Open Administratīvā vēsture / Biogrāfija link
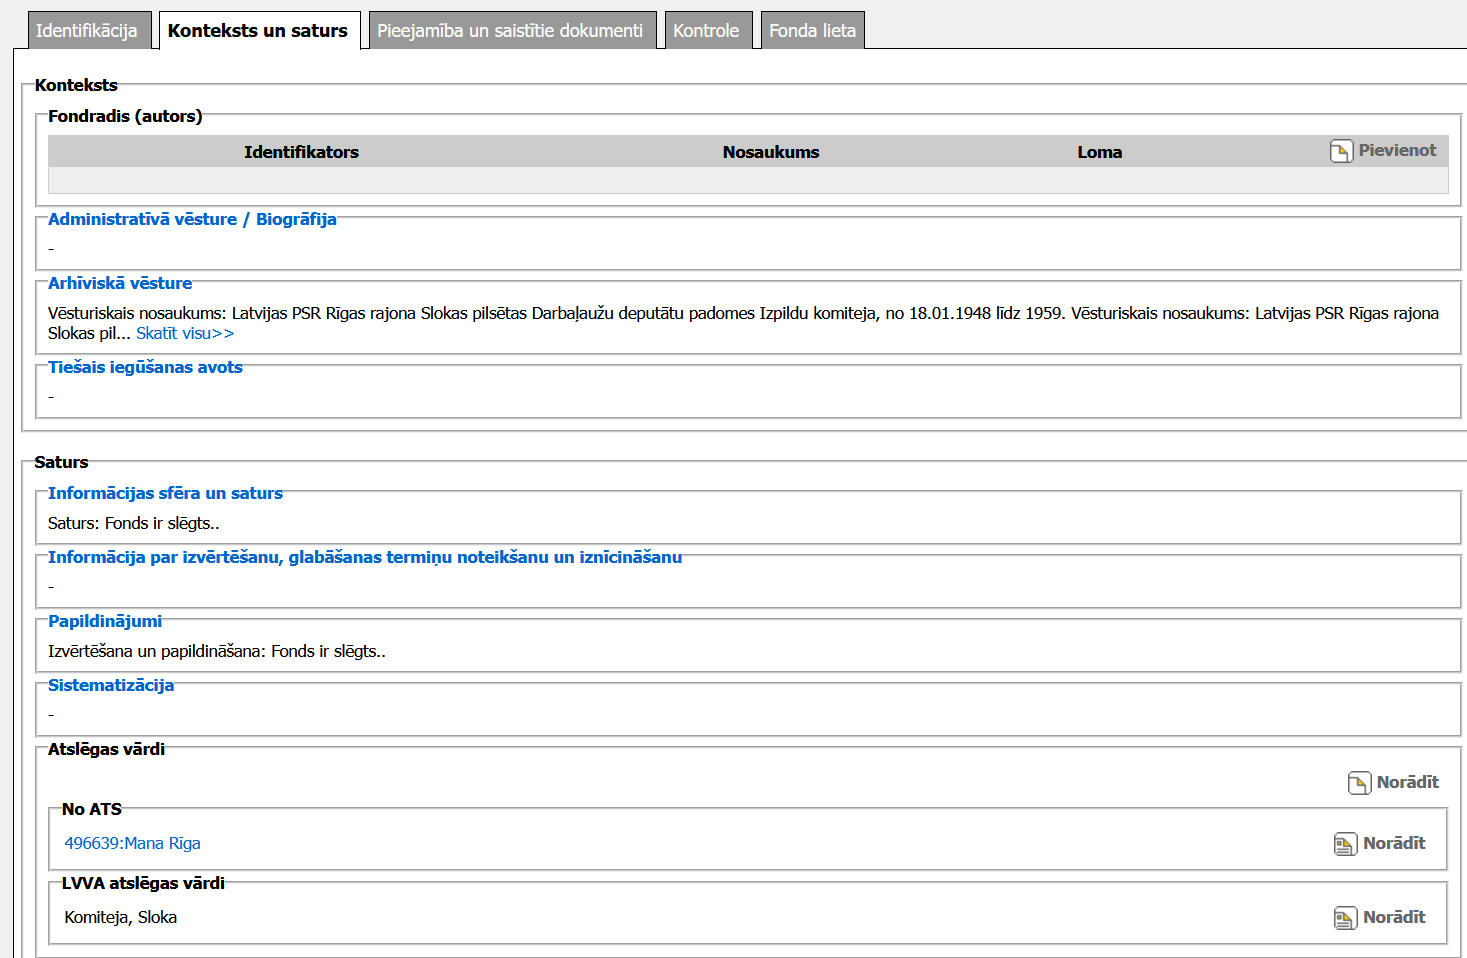1467x958 pixels. tap(192, 219)
